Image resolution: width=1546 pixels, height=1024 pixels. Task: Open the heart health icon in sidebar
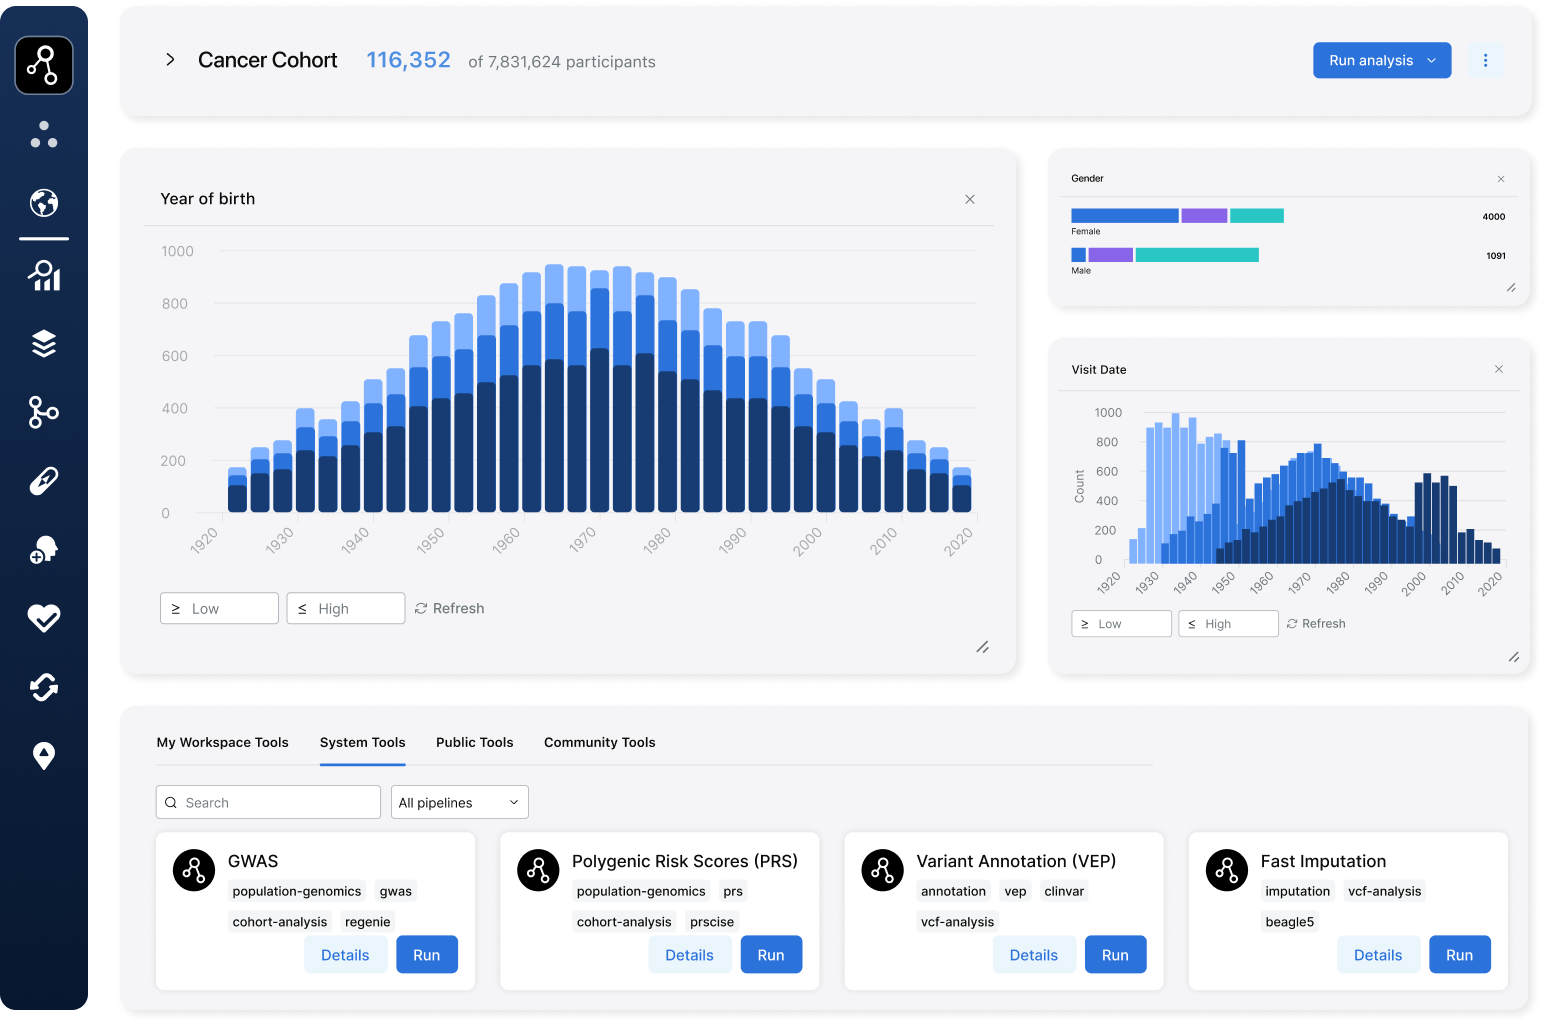click(x=43, y=618)
